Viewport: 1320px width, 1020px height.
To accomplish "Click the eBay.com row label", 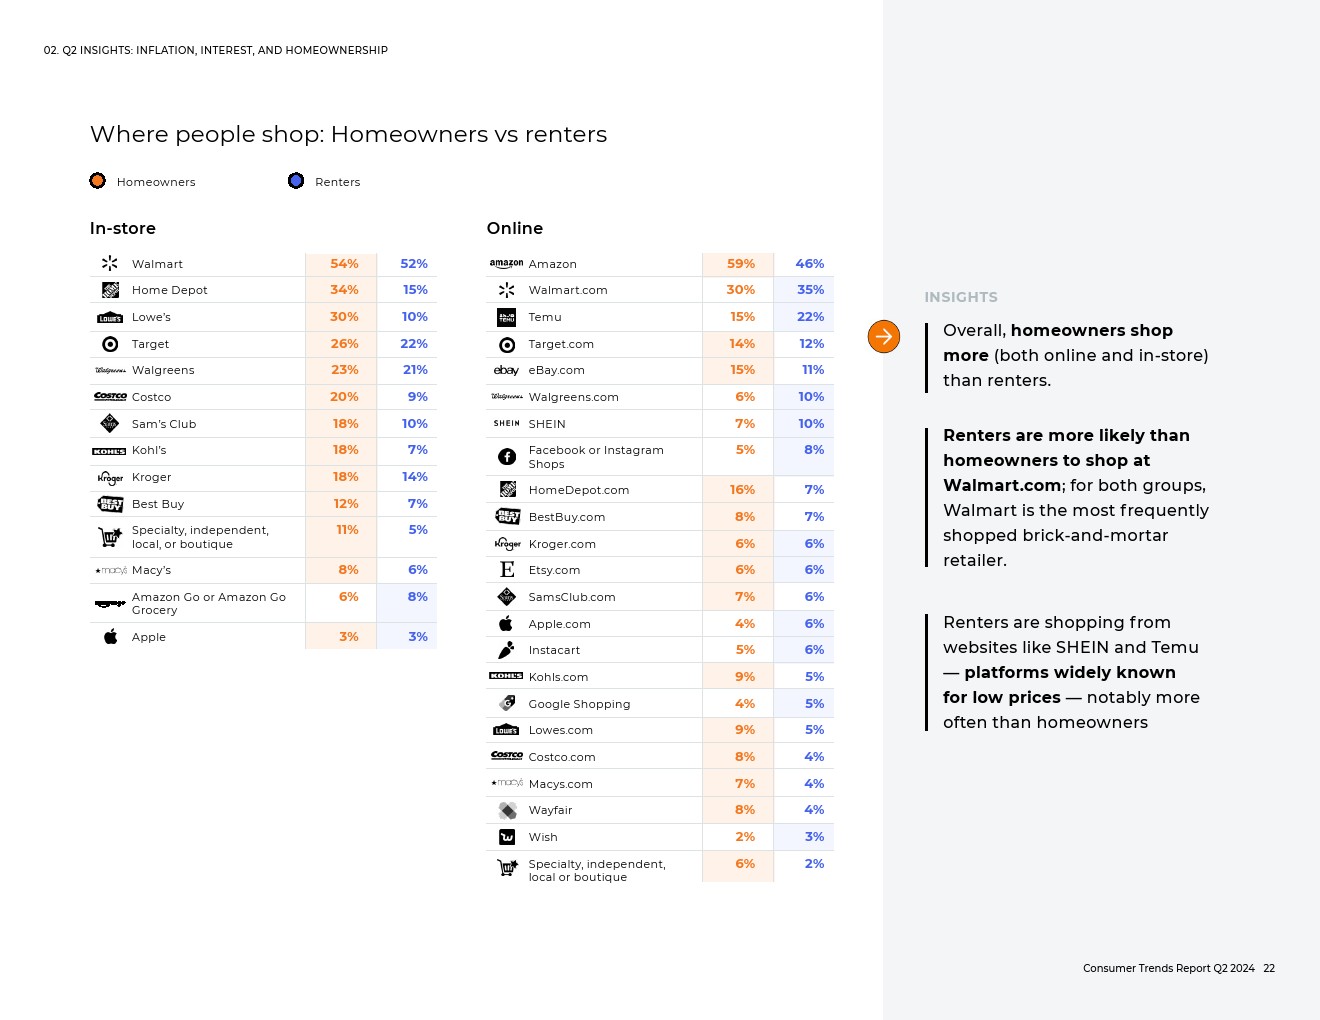I will (x=556, y=370).
